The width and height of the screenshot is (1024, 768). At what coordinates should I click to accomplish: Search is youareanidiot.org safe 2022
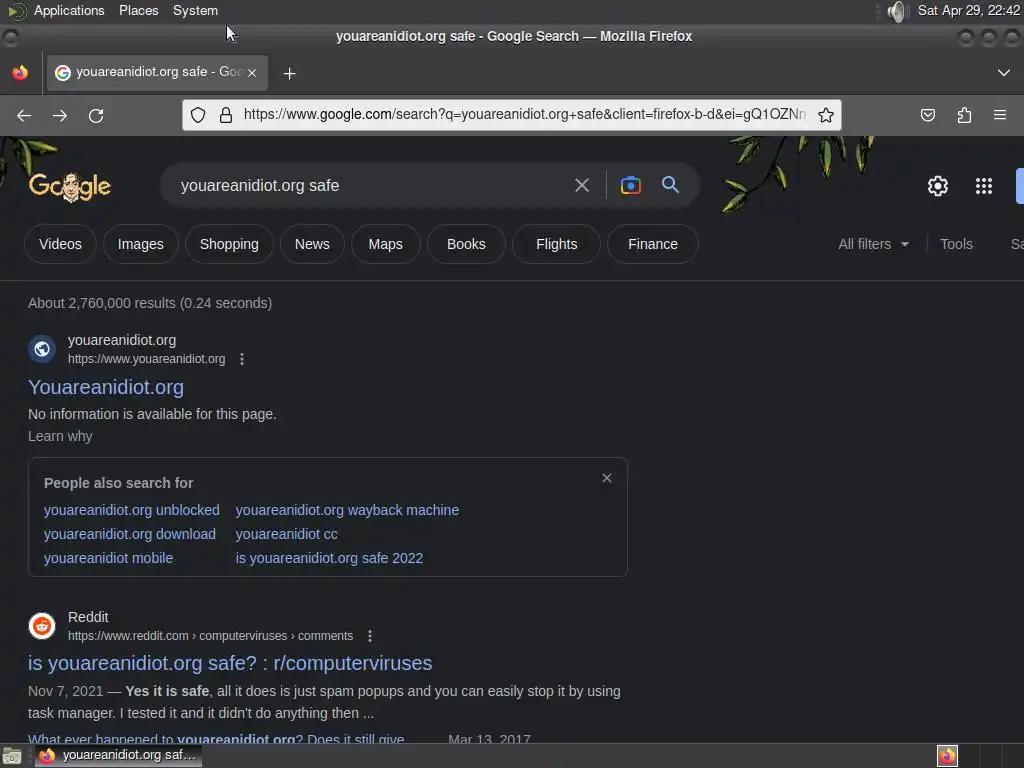pos(329,558)
